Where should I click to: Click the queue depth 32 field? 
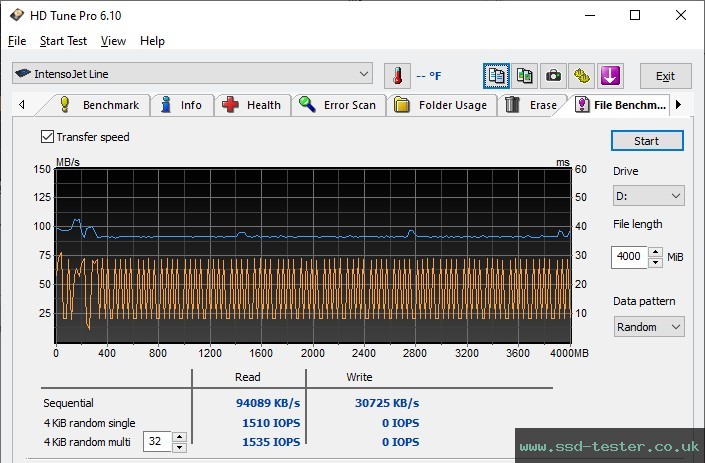(x=157, y=442)
